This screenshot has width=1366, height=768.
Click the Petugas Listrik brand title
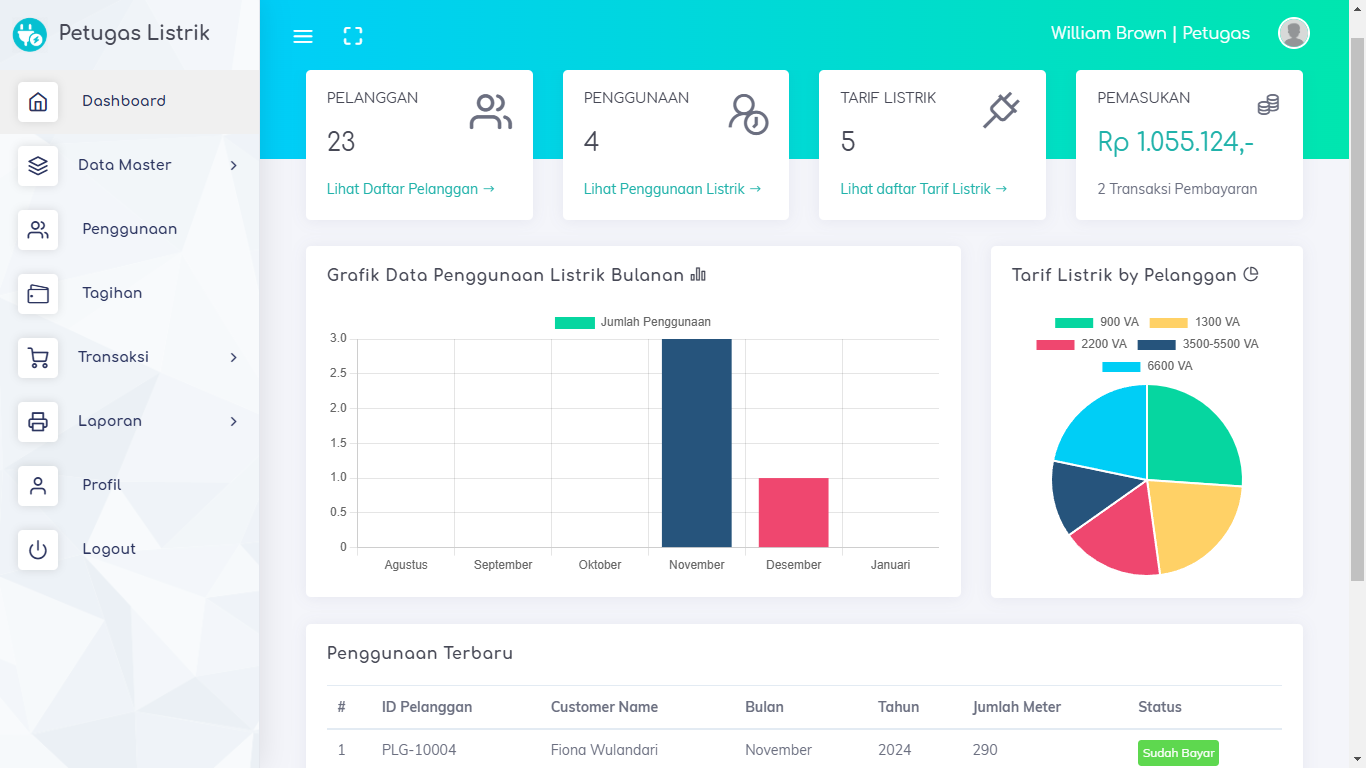pyautogui.click(x=134, y=33)
